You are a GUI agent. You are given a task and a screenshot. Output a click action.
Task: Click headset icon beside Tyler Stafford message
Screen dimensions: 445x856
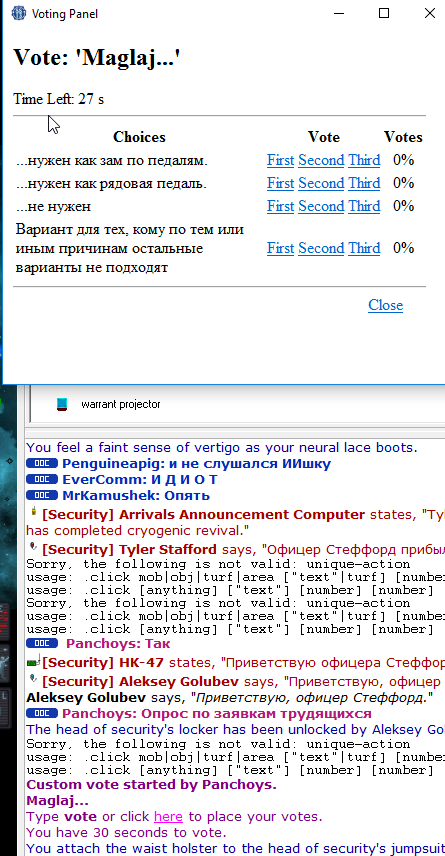point(34,546)
